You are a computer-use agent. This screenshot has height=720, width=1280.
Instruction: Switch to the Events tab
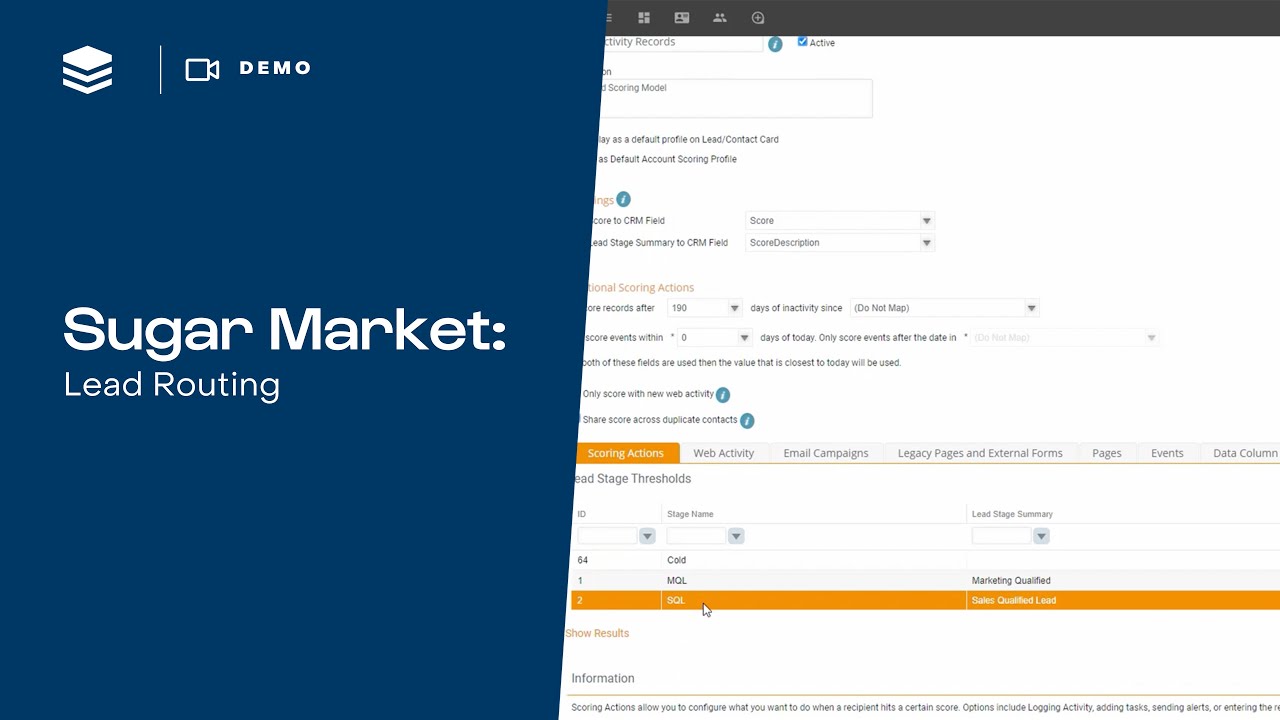(x=1167, y=453)
